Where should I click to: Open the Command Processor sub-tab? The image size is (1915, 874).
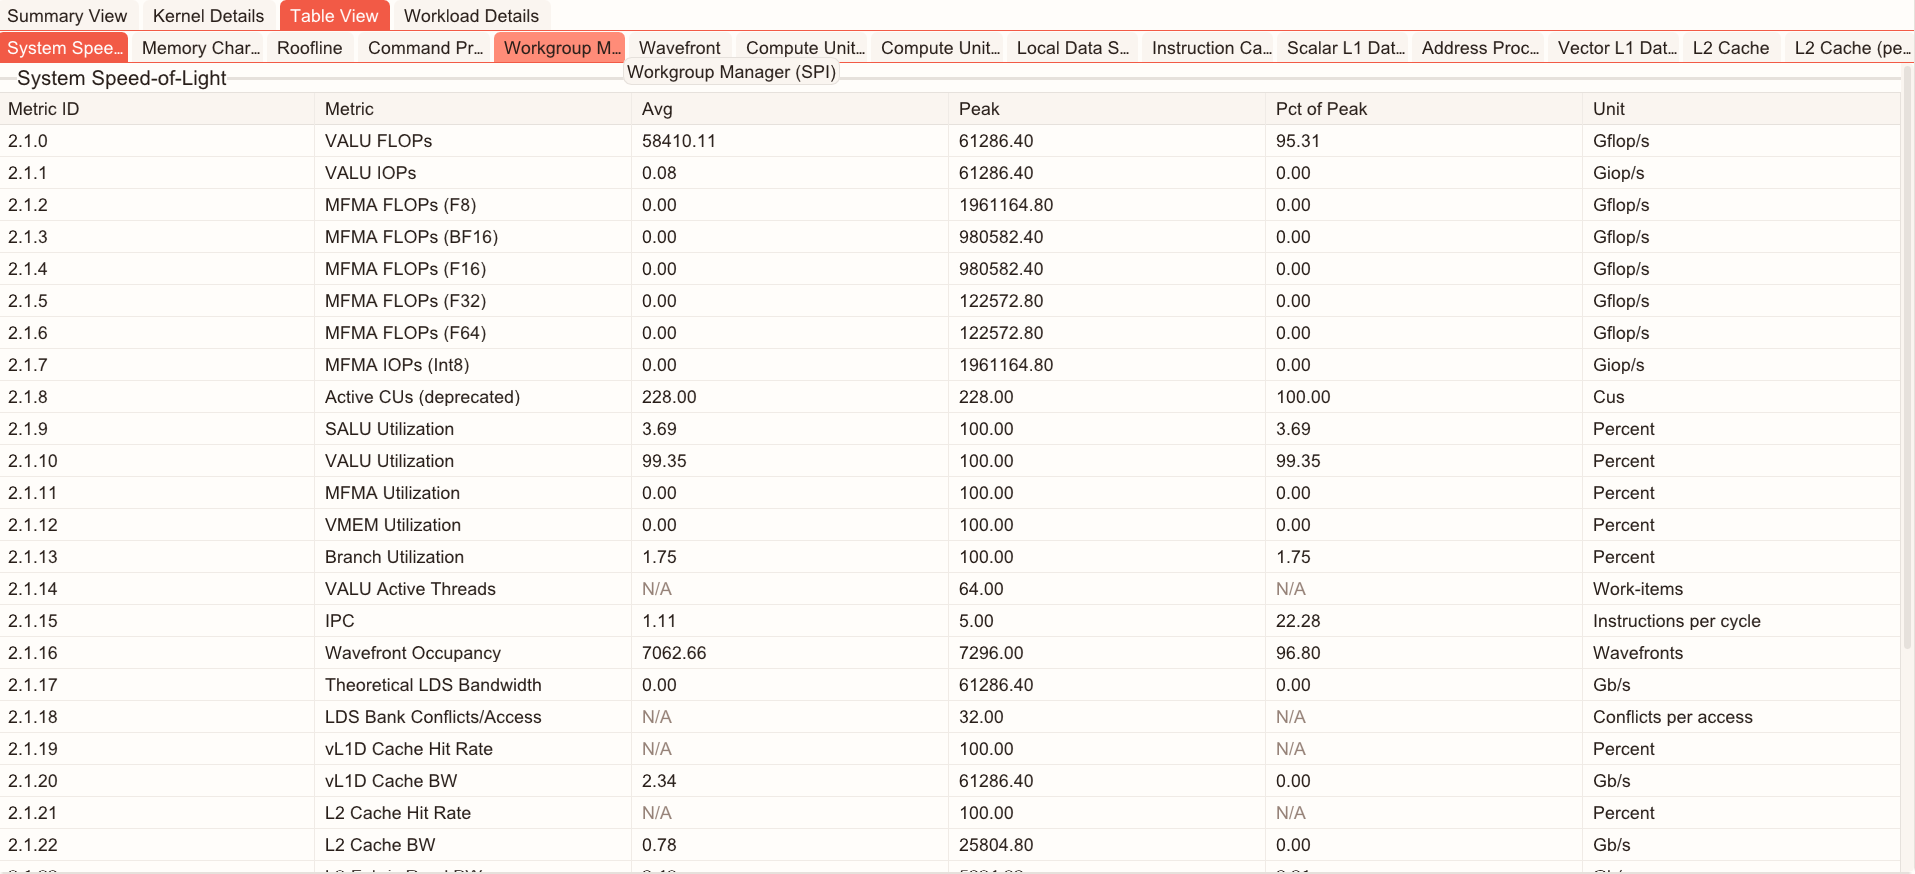coord(425,48)
